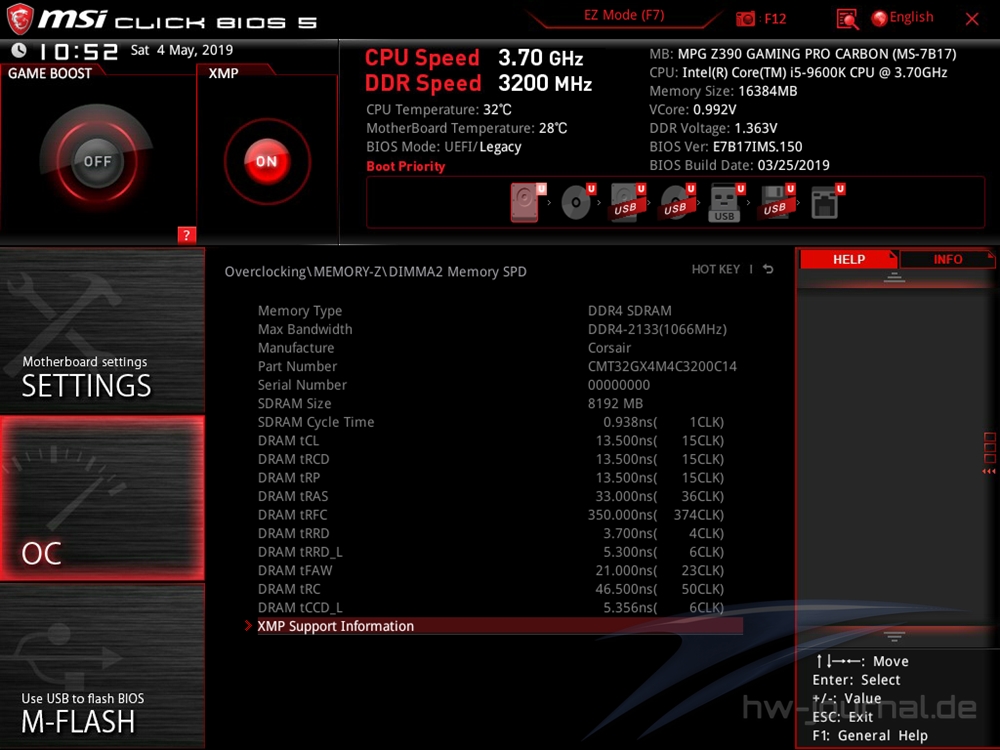This screenshot has width=1000, height=750.
Task: Click the DRAM tRFC row label
Action: [292, 515]
